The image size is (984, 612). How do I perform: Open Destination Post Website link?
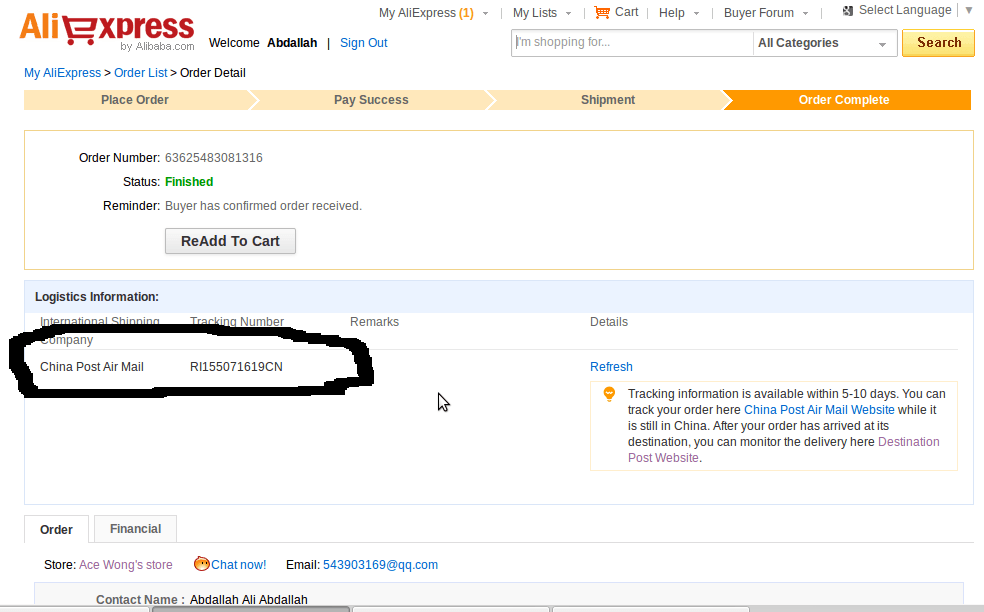point(784,449)
